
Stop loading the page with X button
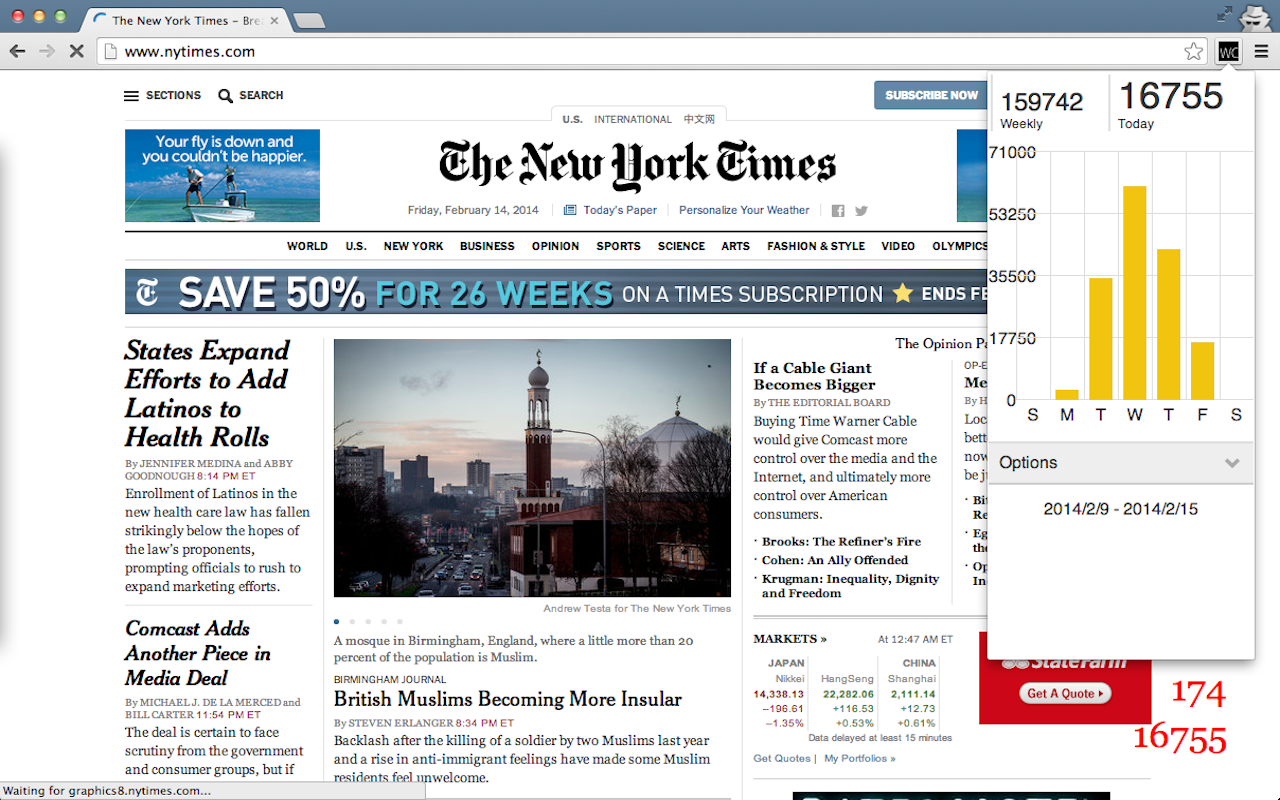pyautogui.click(x=76, y=51)
